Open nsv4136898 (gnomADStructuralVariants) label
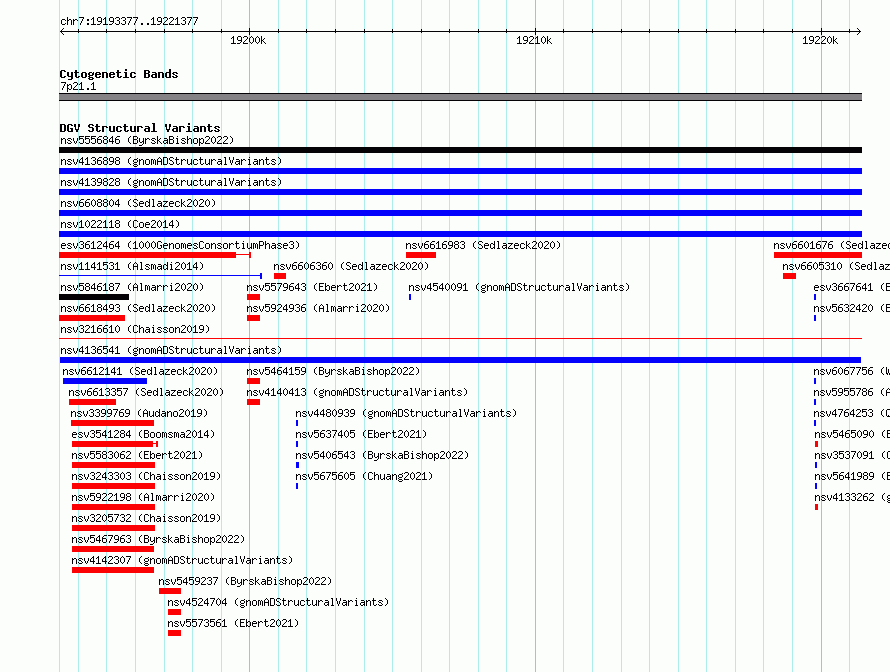The height and width of the screenshot is (672, 890). (x=171, y=161)
